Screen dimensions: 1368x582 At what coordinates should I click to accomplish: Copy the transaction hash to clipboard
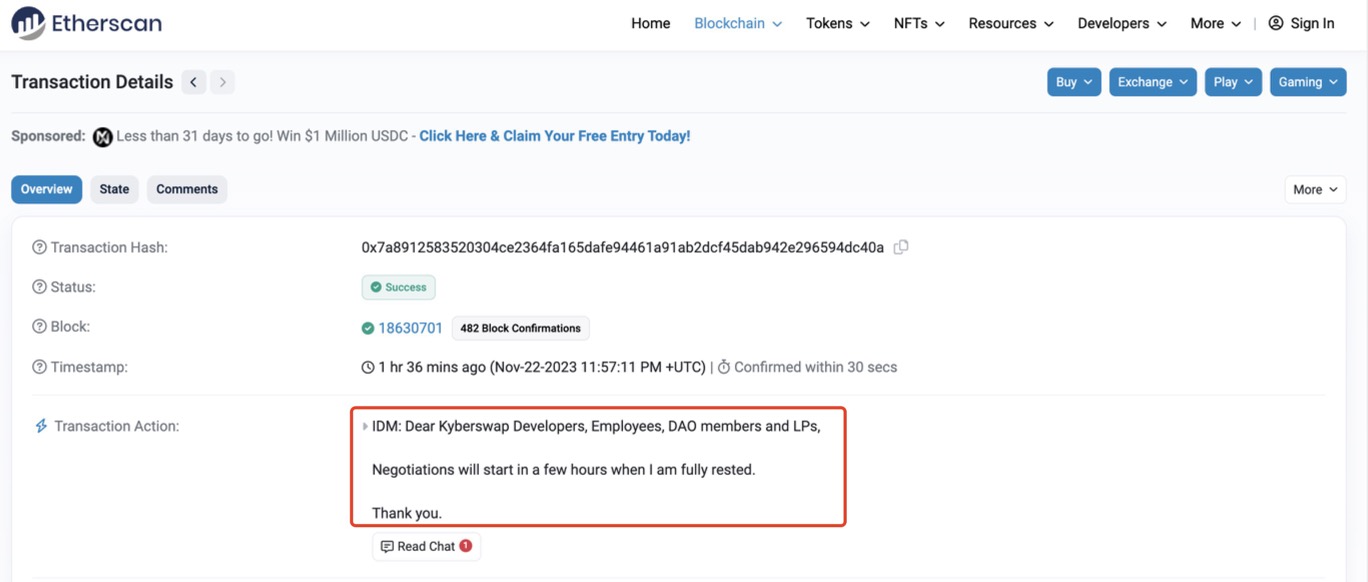(901, 247)
